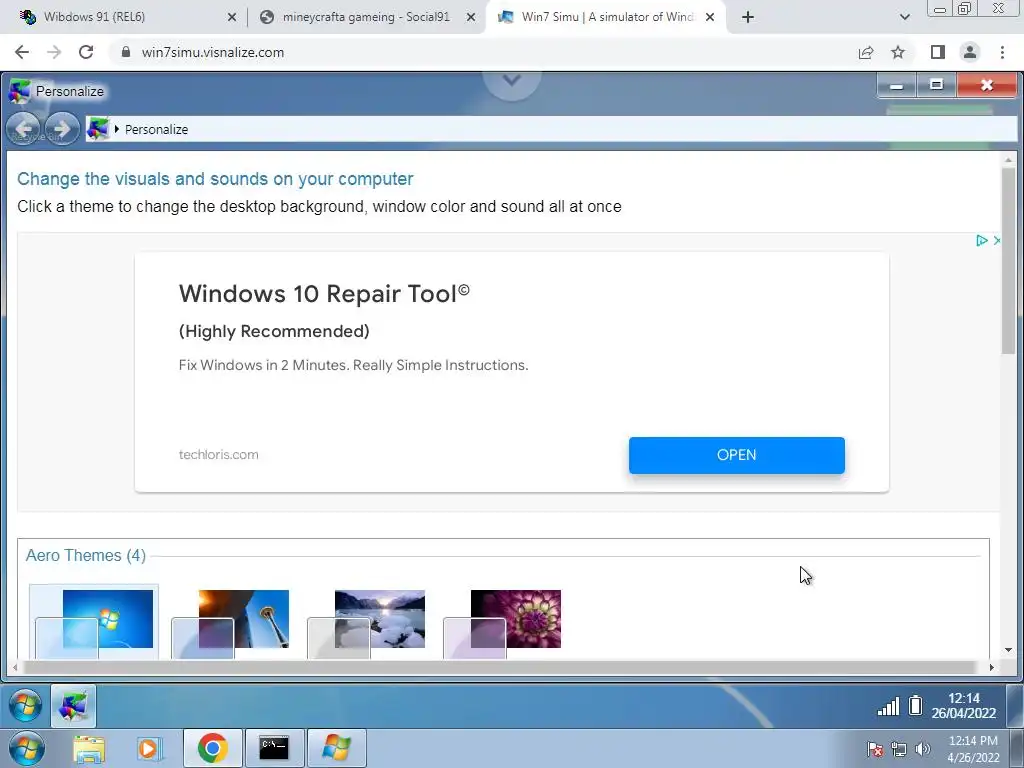Open the Chrome three-dot menu

(x=1002, y=52)
